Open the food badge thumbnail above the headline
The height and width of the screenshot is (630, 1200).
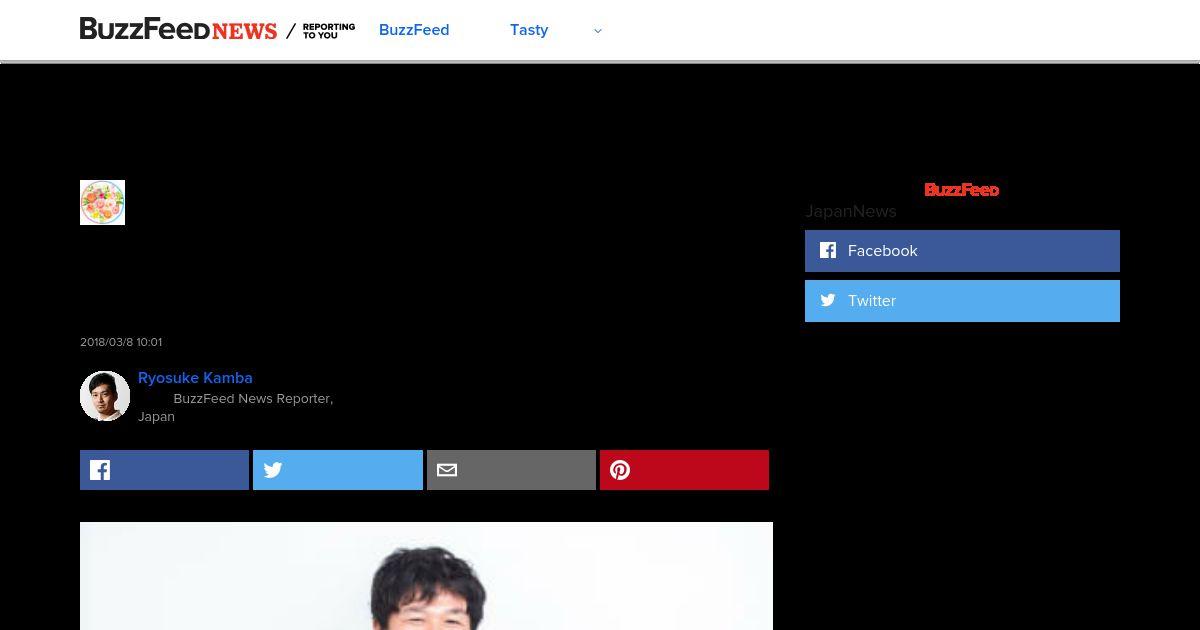pyautogui.click(x=102, y=202)
